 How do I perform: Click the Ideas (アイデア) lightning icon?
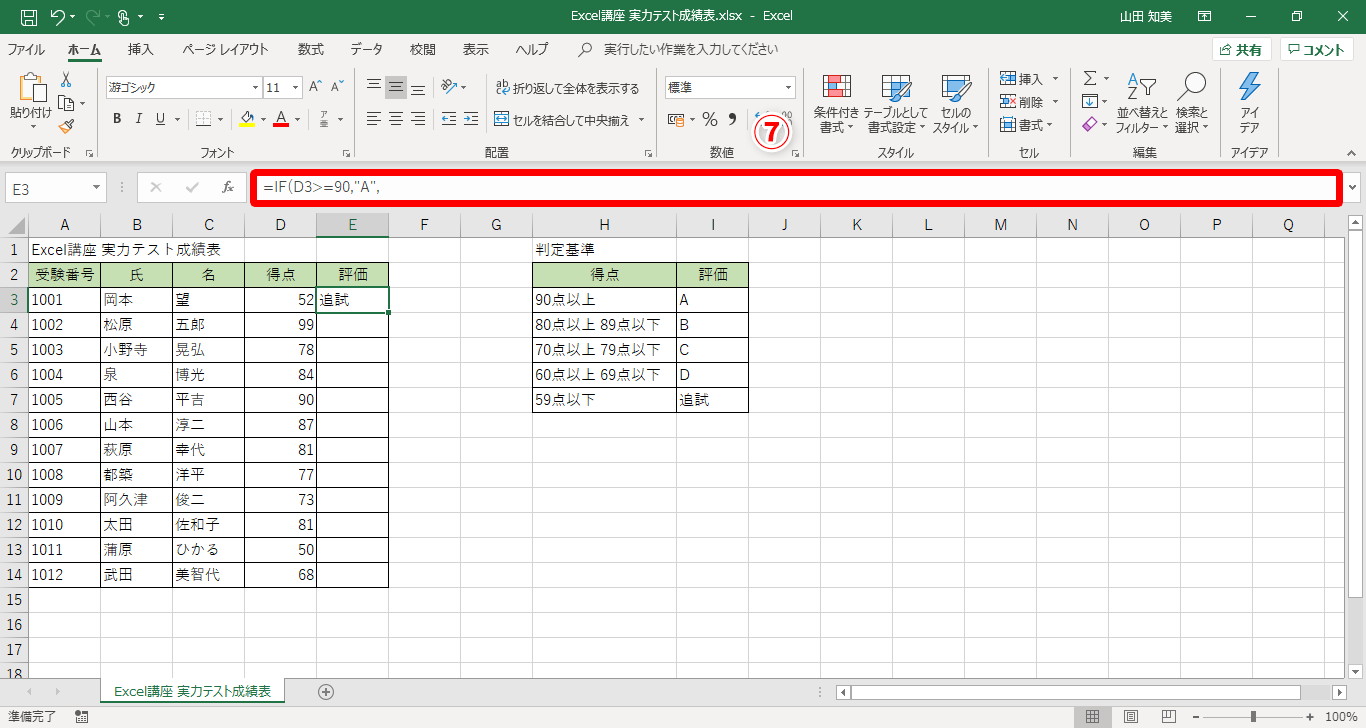(1249, 105)
